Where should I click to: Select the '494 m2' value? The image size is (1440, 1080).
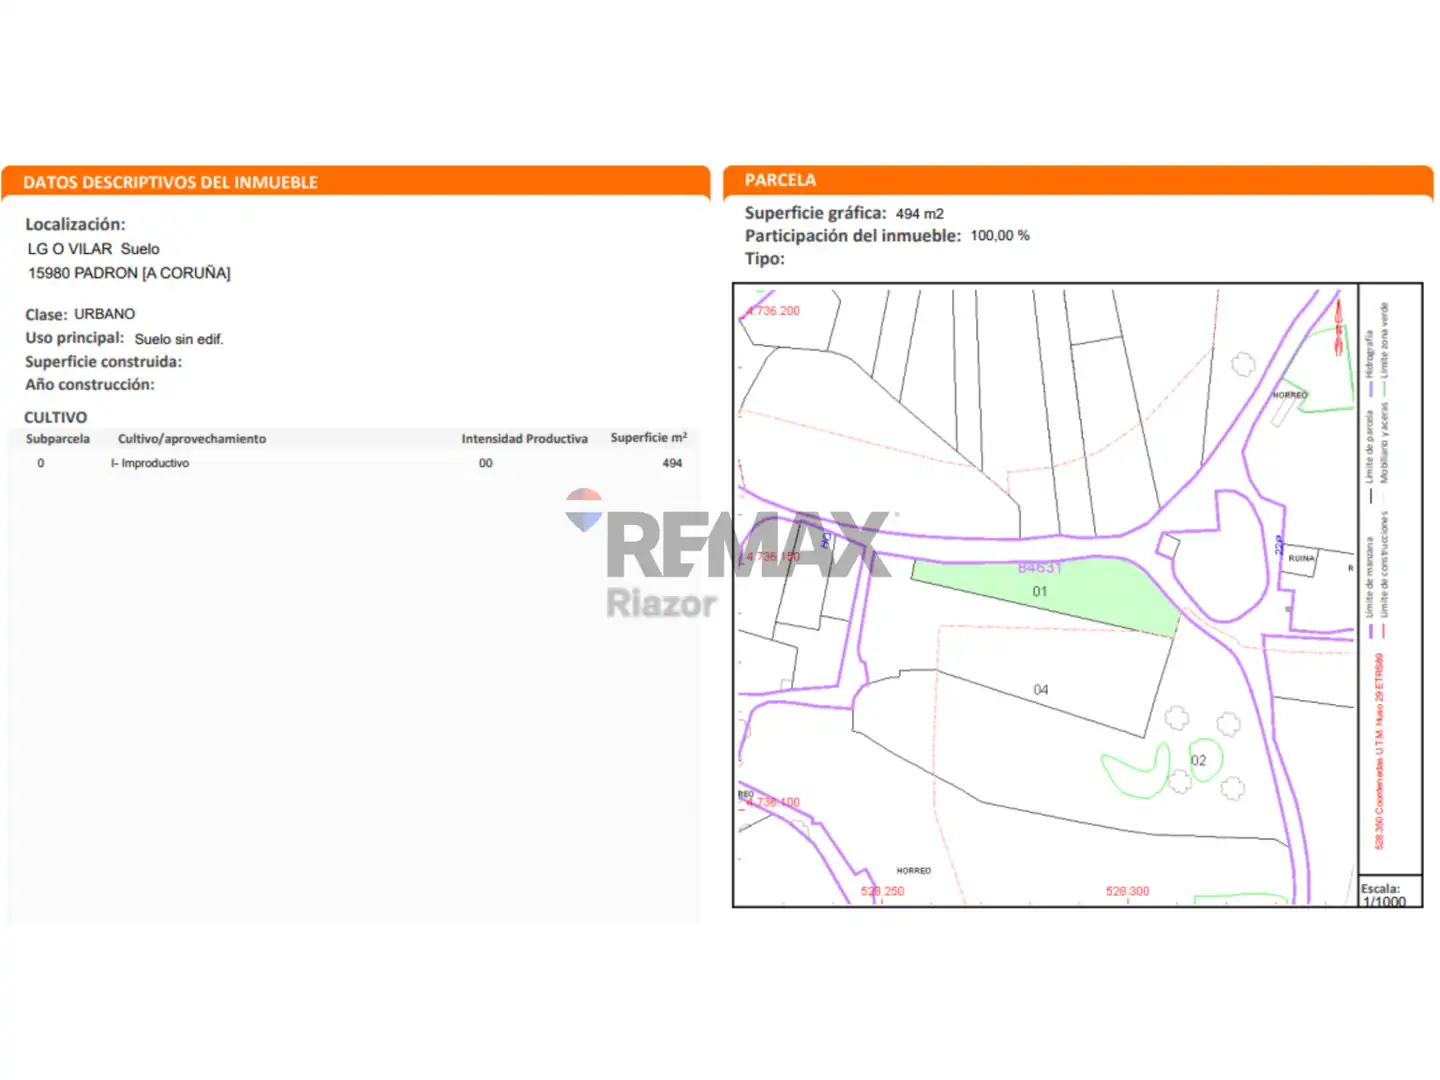[x=919, y=214]
